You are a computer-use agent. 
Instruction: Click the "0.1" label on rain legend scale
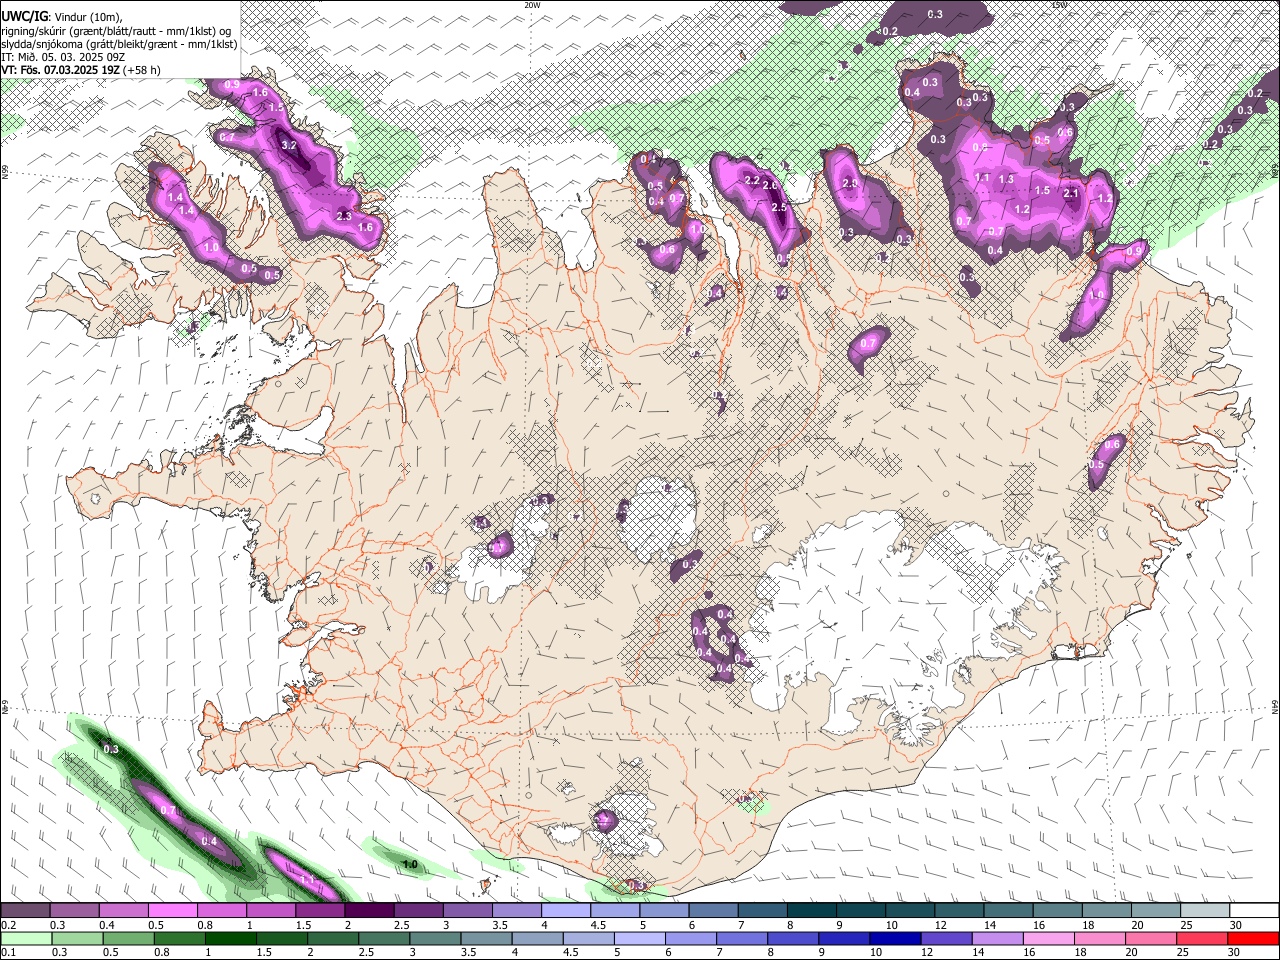[x=8, y=953]
